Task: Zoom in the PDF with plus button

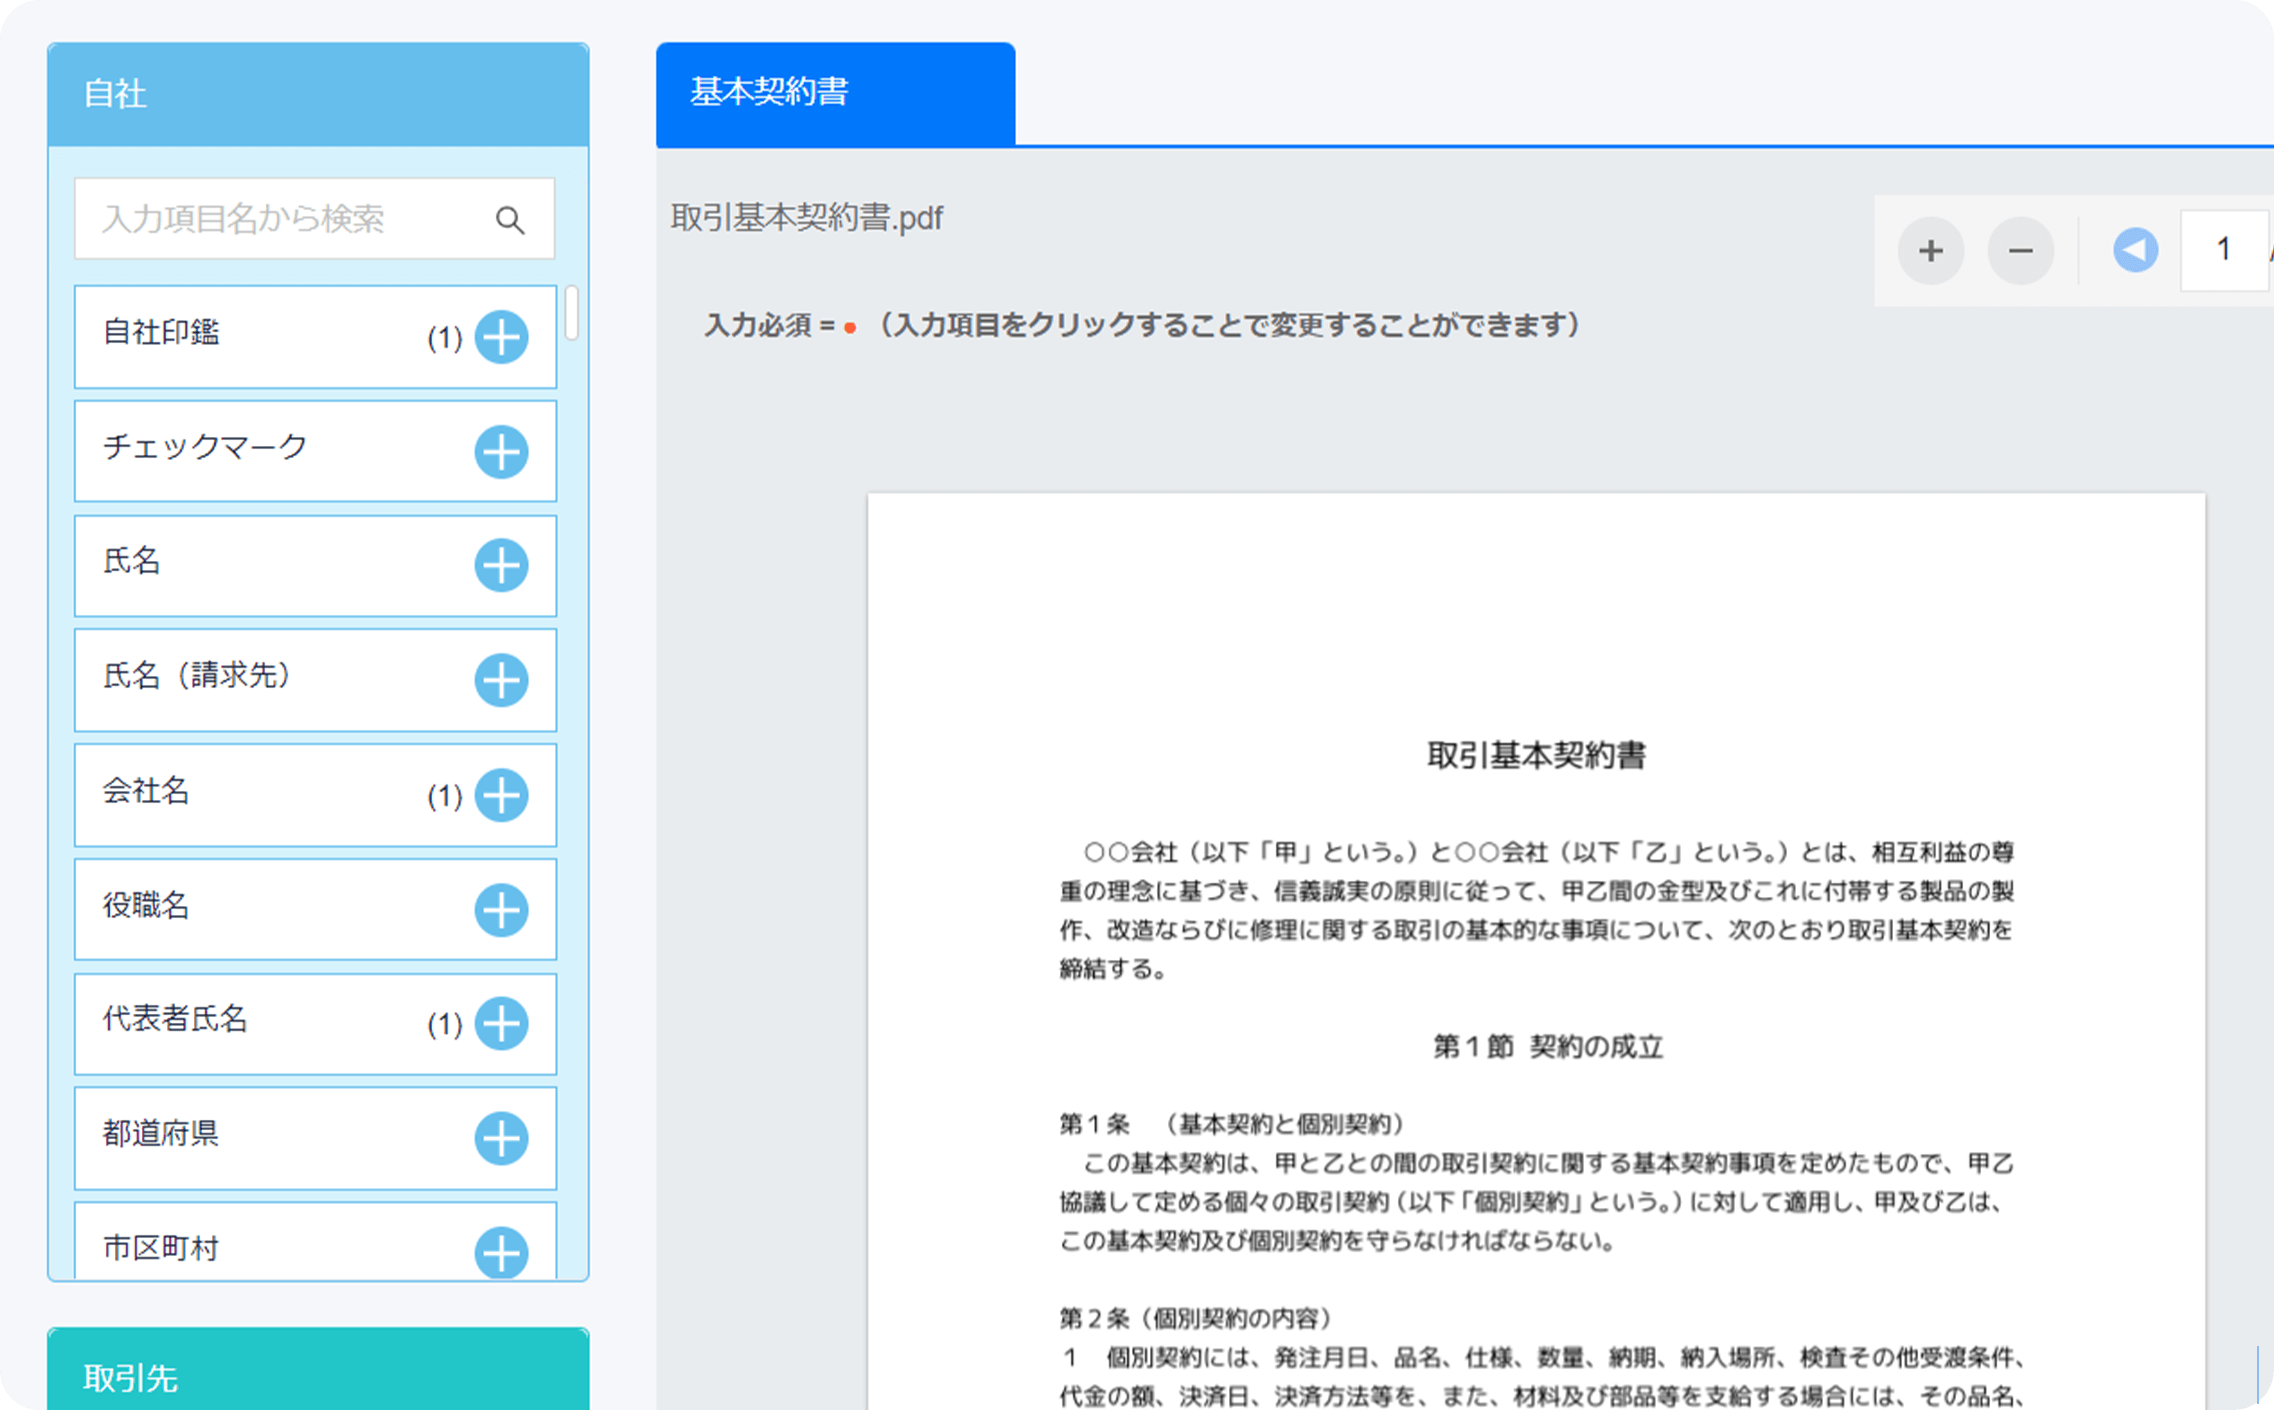Action: click(1931, 251)
